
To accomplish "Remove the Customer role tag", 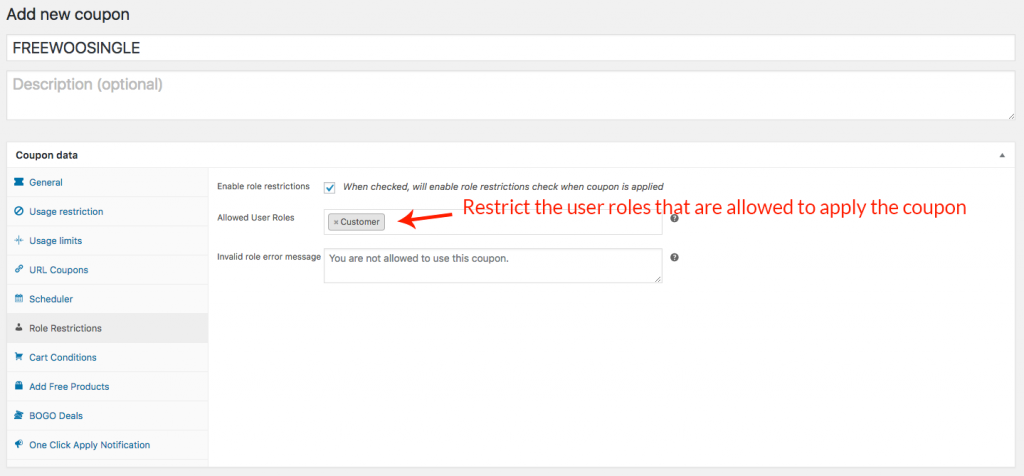I will point(336,222).
